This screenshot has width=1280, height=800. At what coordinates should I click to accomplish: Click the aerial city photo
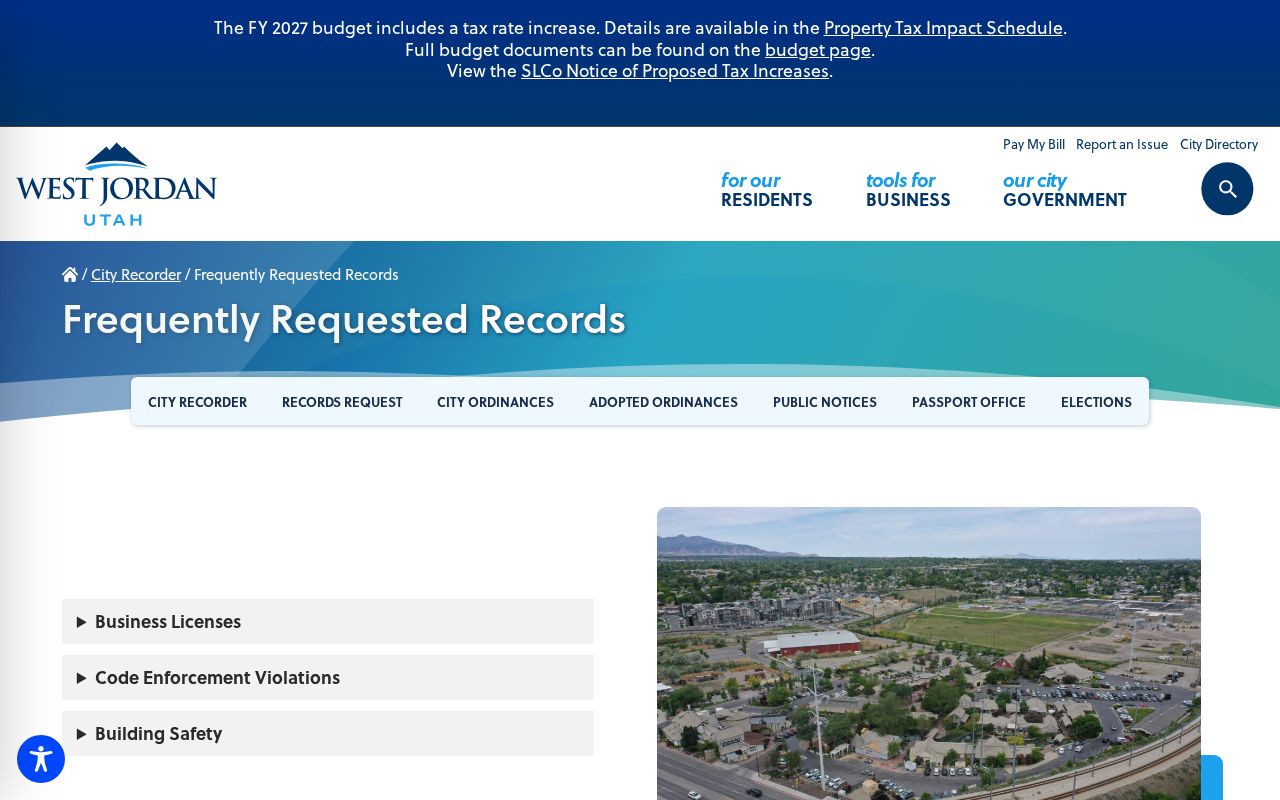[929, 653]
